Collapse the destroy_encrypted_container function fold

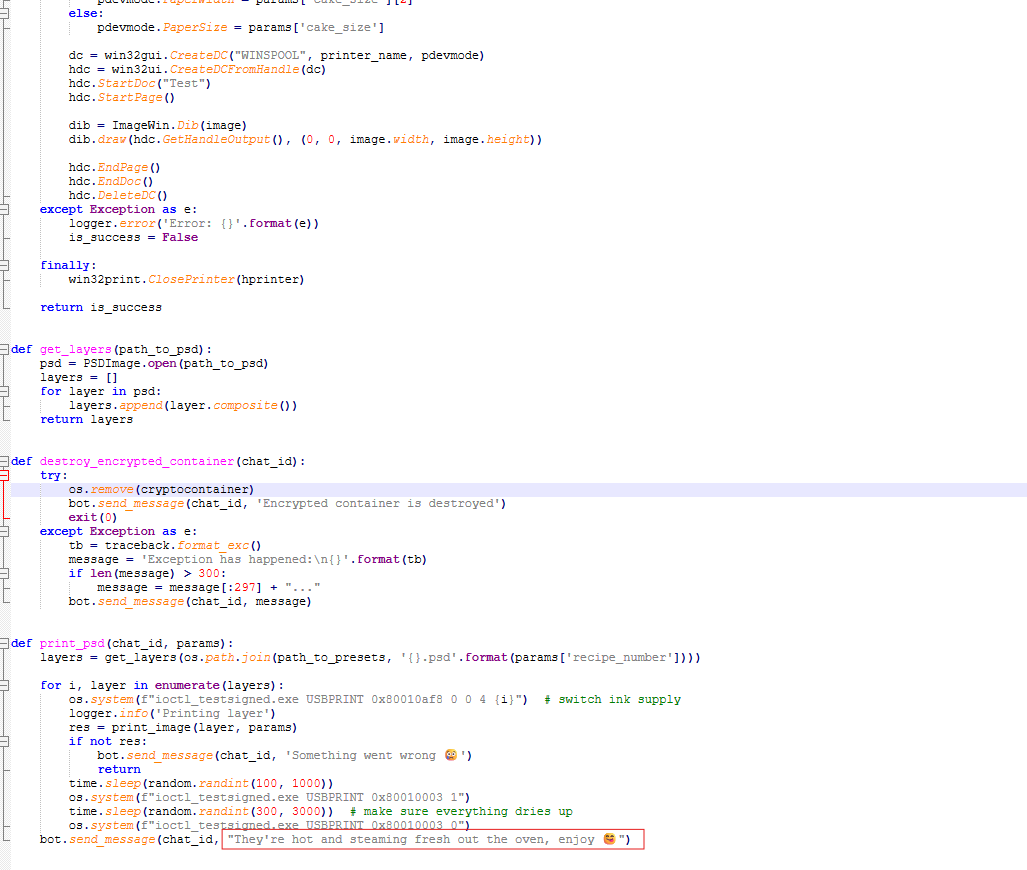click(5, 462)
